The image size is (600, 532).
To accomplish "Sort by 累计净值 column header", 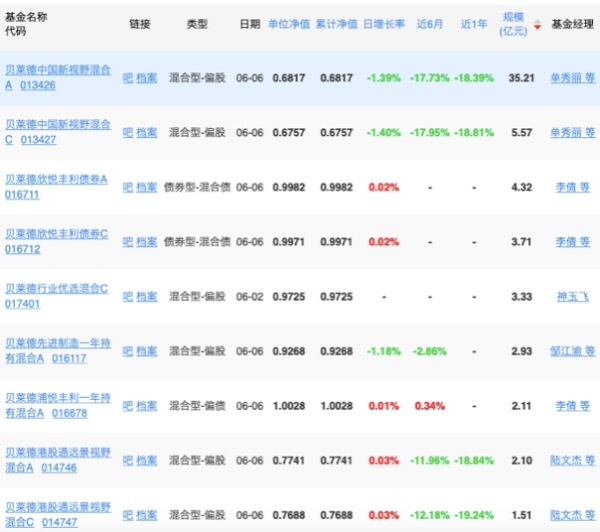I will coord(337,24).
